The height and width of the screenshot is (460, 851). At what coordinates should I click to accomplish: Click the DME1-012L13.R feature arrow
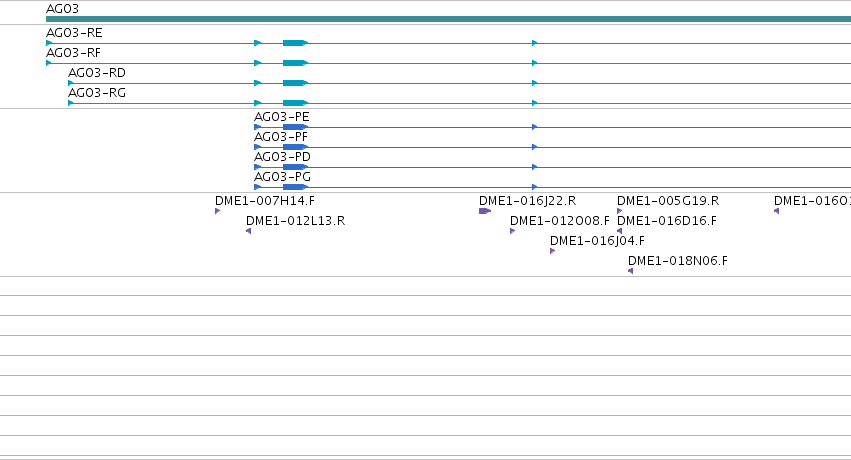pos(249,231)
